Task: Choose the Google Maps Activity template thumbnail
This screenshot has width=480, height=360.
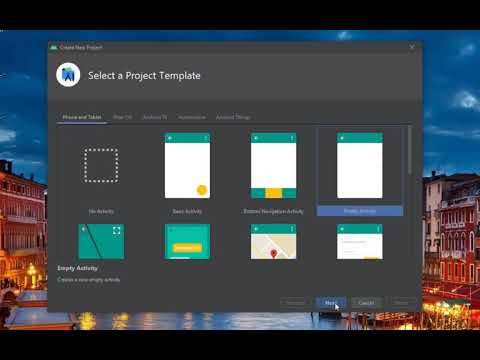Action: pyautogui.click(x=273, y=241)
